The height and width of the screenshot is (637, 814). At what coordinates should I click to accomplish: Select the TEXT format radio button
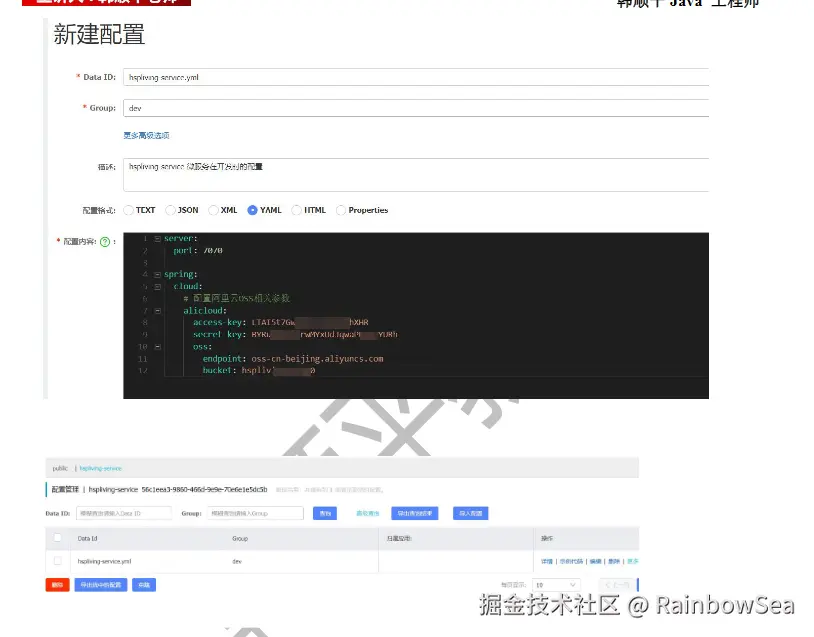pos(128,210)
